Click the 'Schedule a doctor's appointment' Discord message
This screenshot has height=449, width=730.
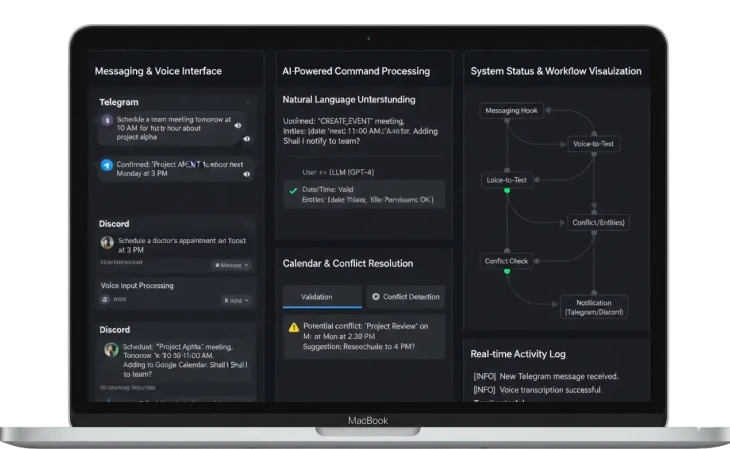point(182,245)
